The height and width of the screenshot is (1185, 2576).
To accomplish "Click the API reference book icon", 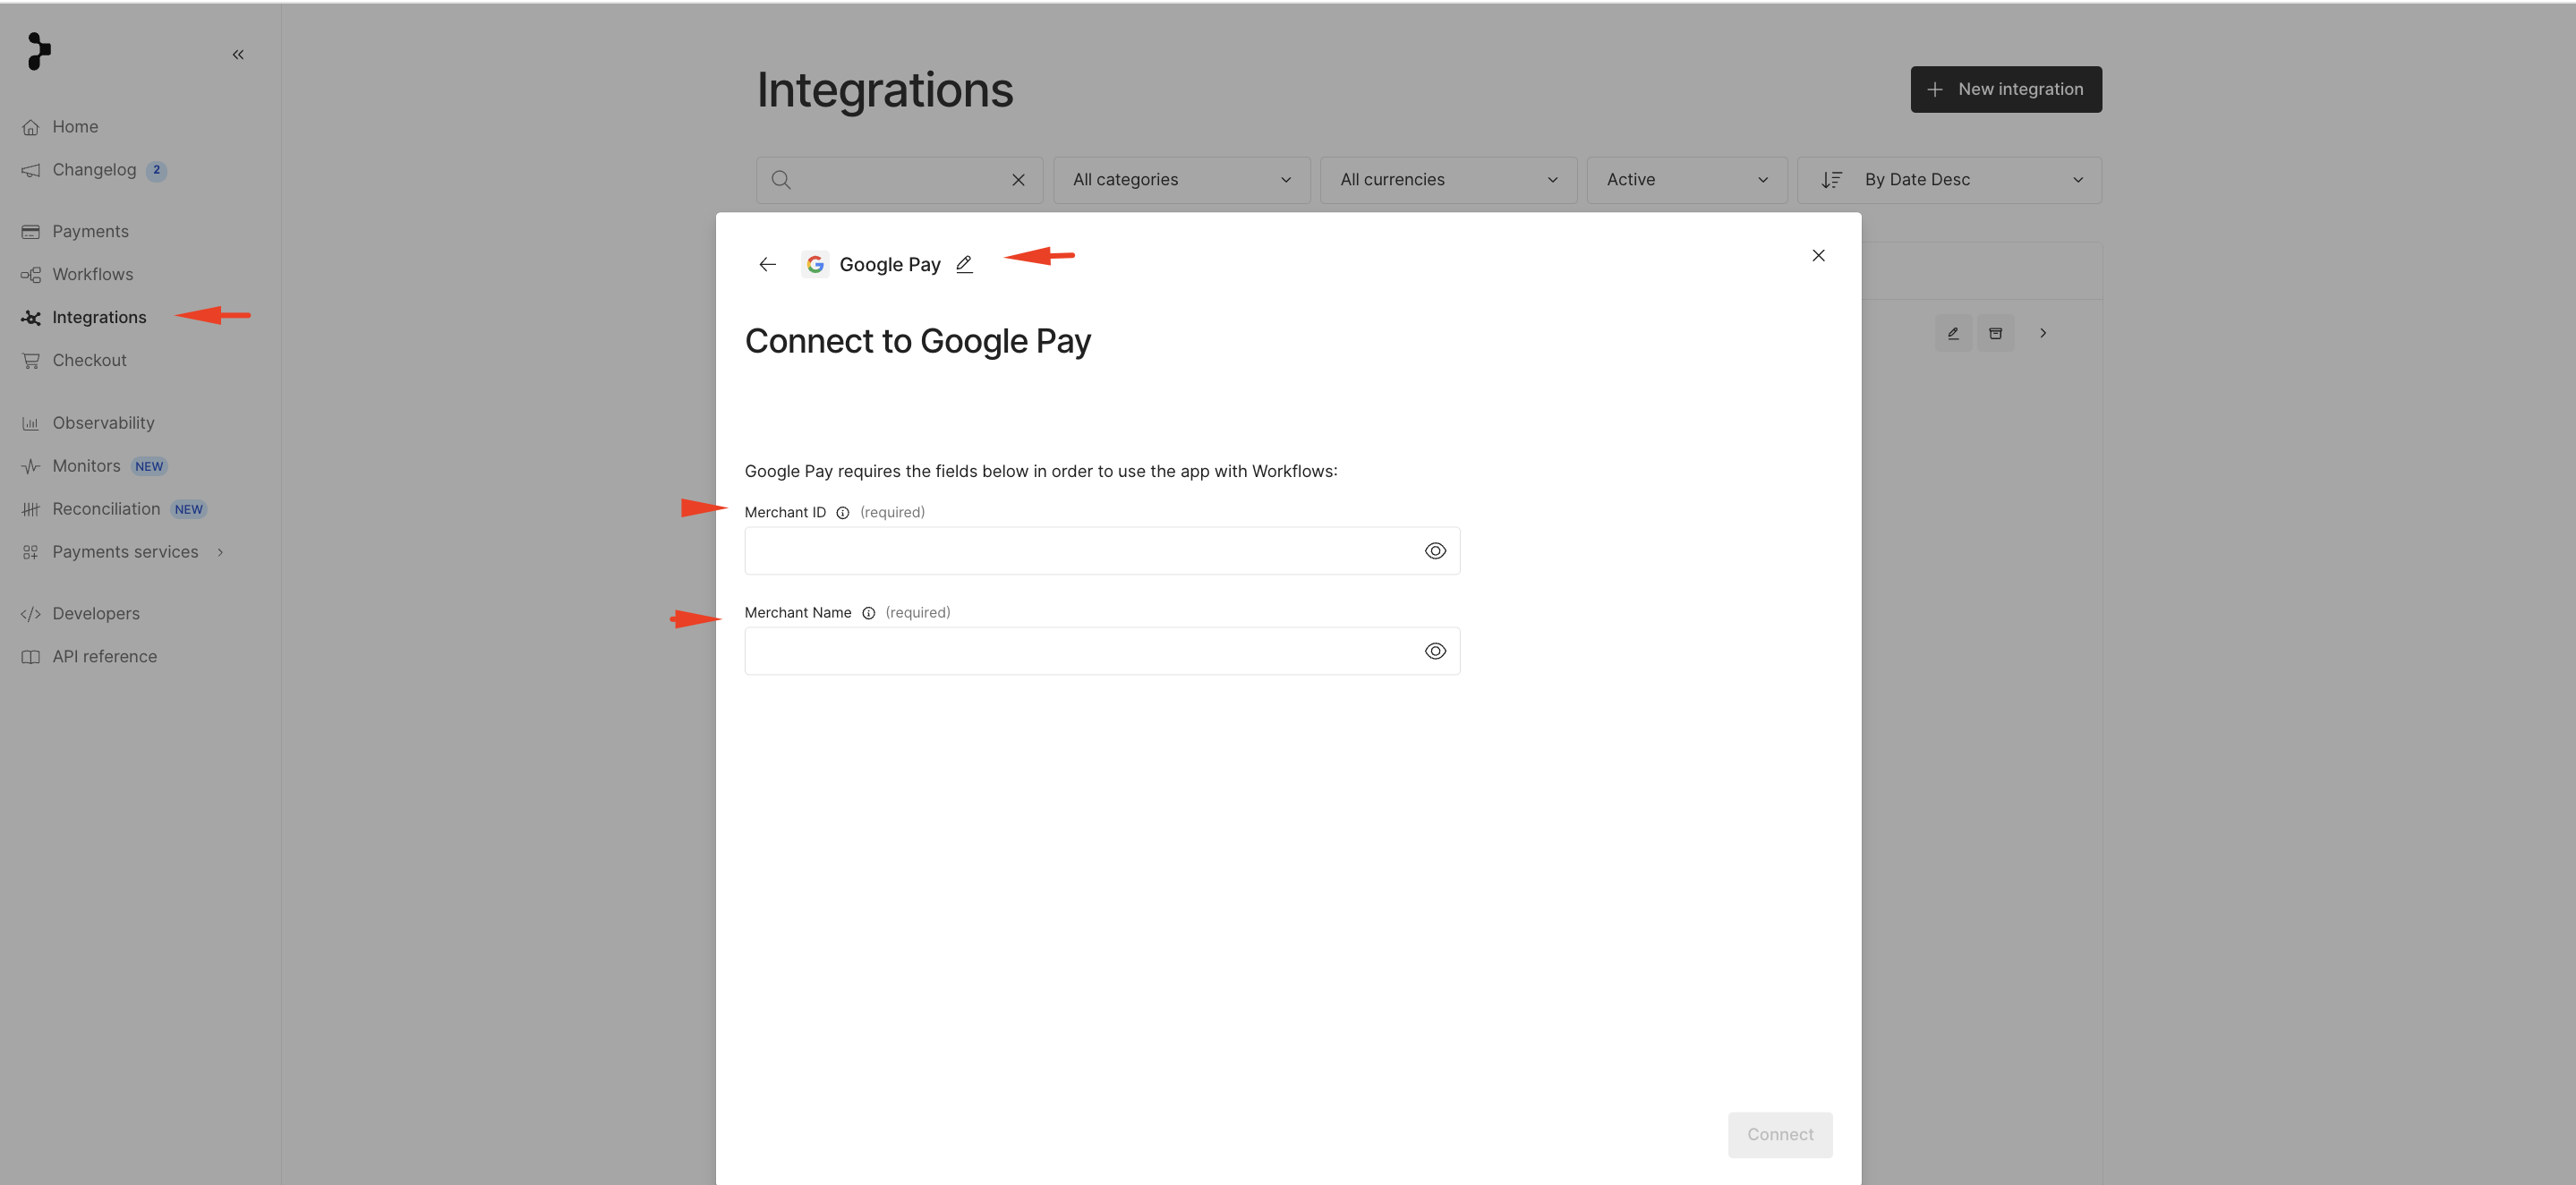I will 31,657.
